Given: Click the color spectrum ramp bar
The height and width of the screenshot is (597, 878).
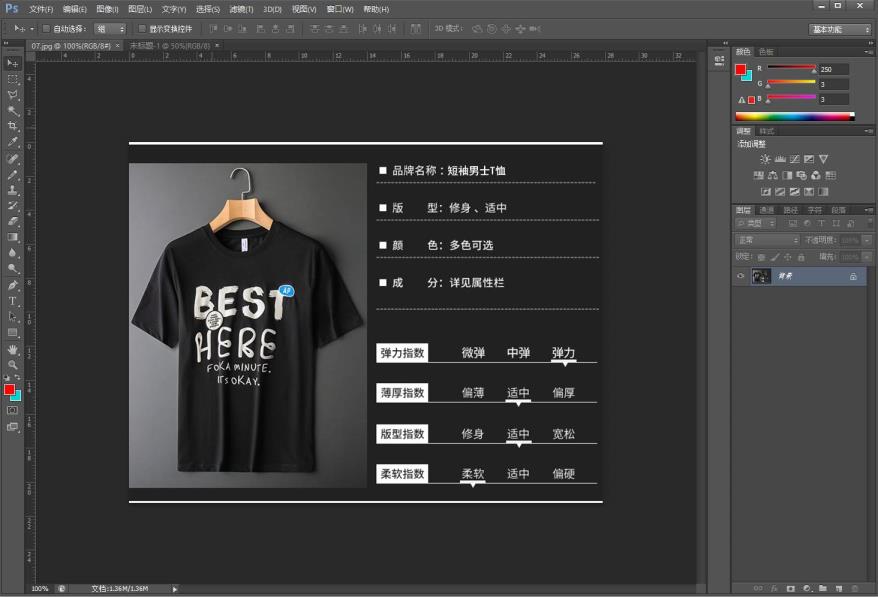Looking at the screenshot, I should pos(795,116).
